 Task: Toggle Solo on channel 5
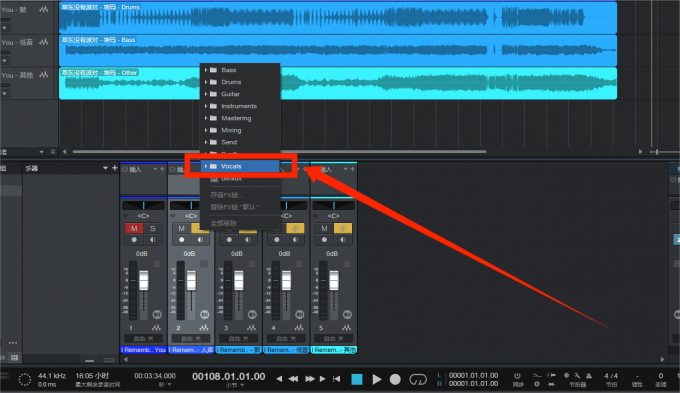343,228
